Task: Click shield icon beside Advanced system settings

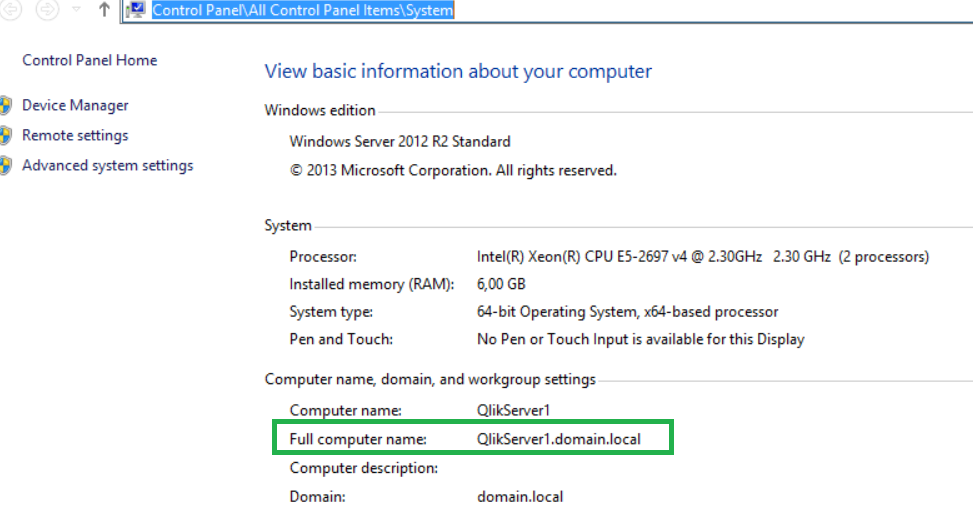Action: (x=6, y=166)
